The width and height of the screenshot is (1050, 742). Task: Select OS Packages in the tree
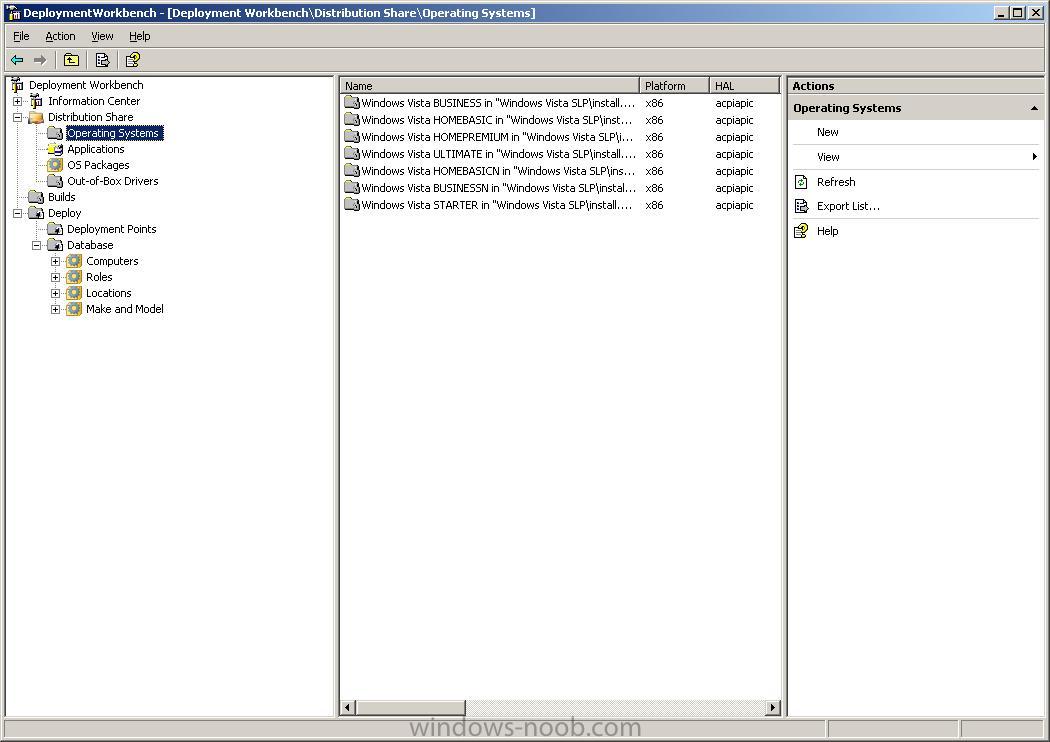(x=98, y=165)
